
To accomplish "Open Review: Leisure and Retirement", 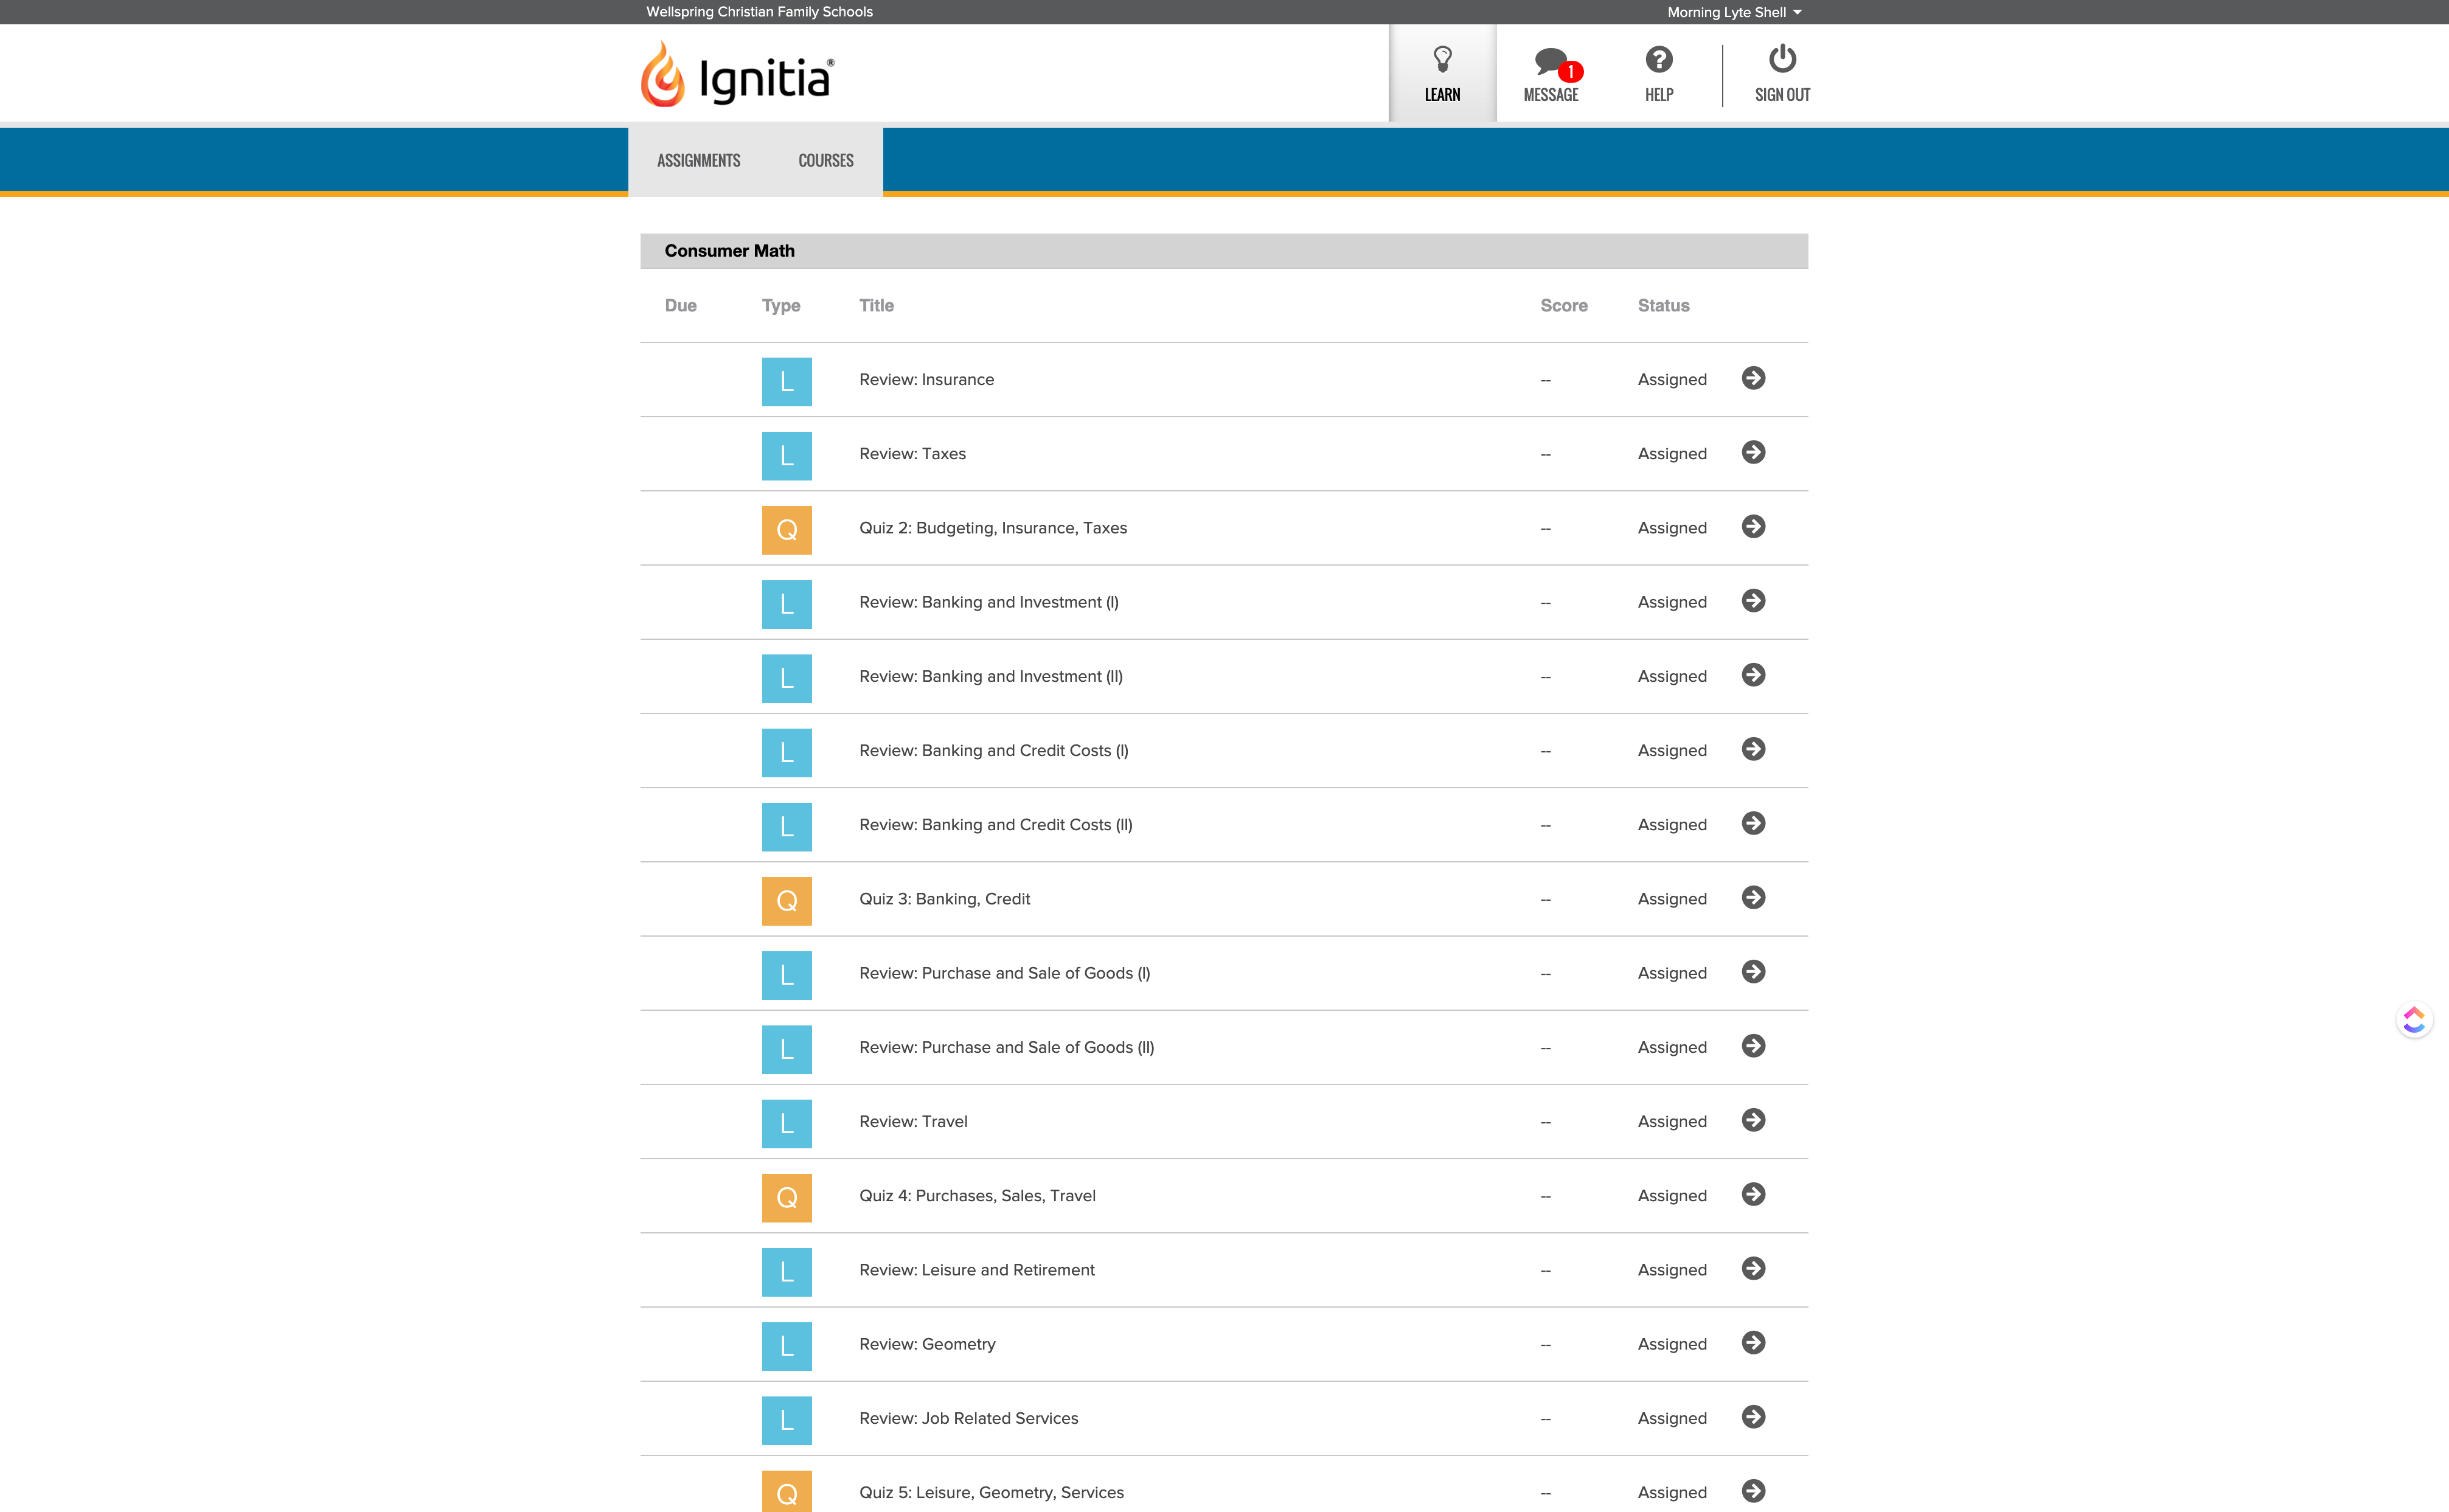I will coord(977,1270).
